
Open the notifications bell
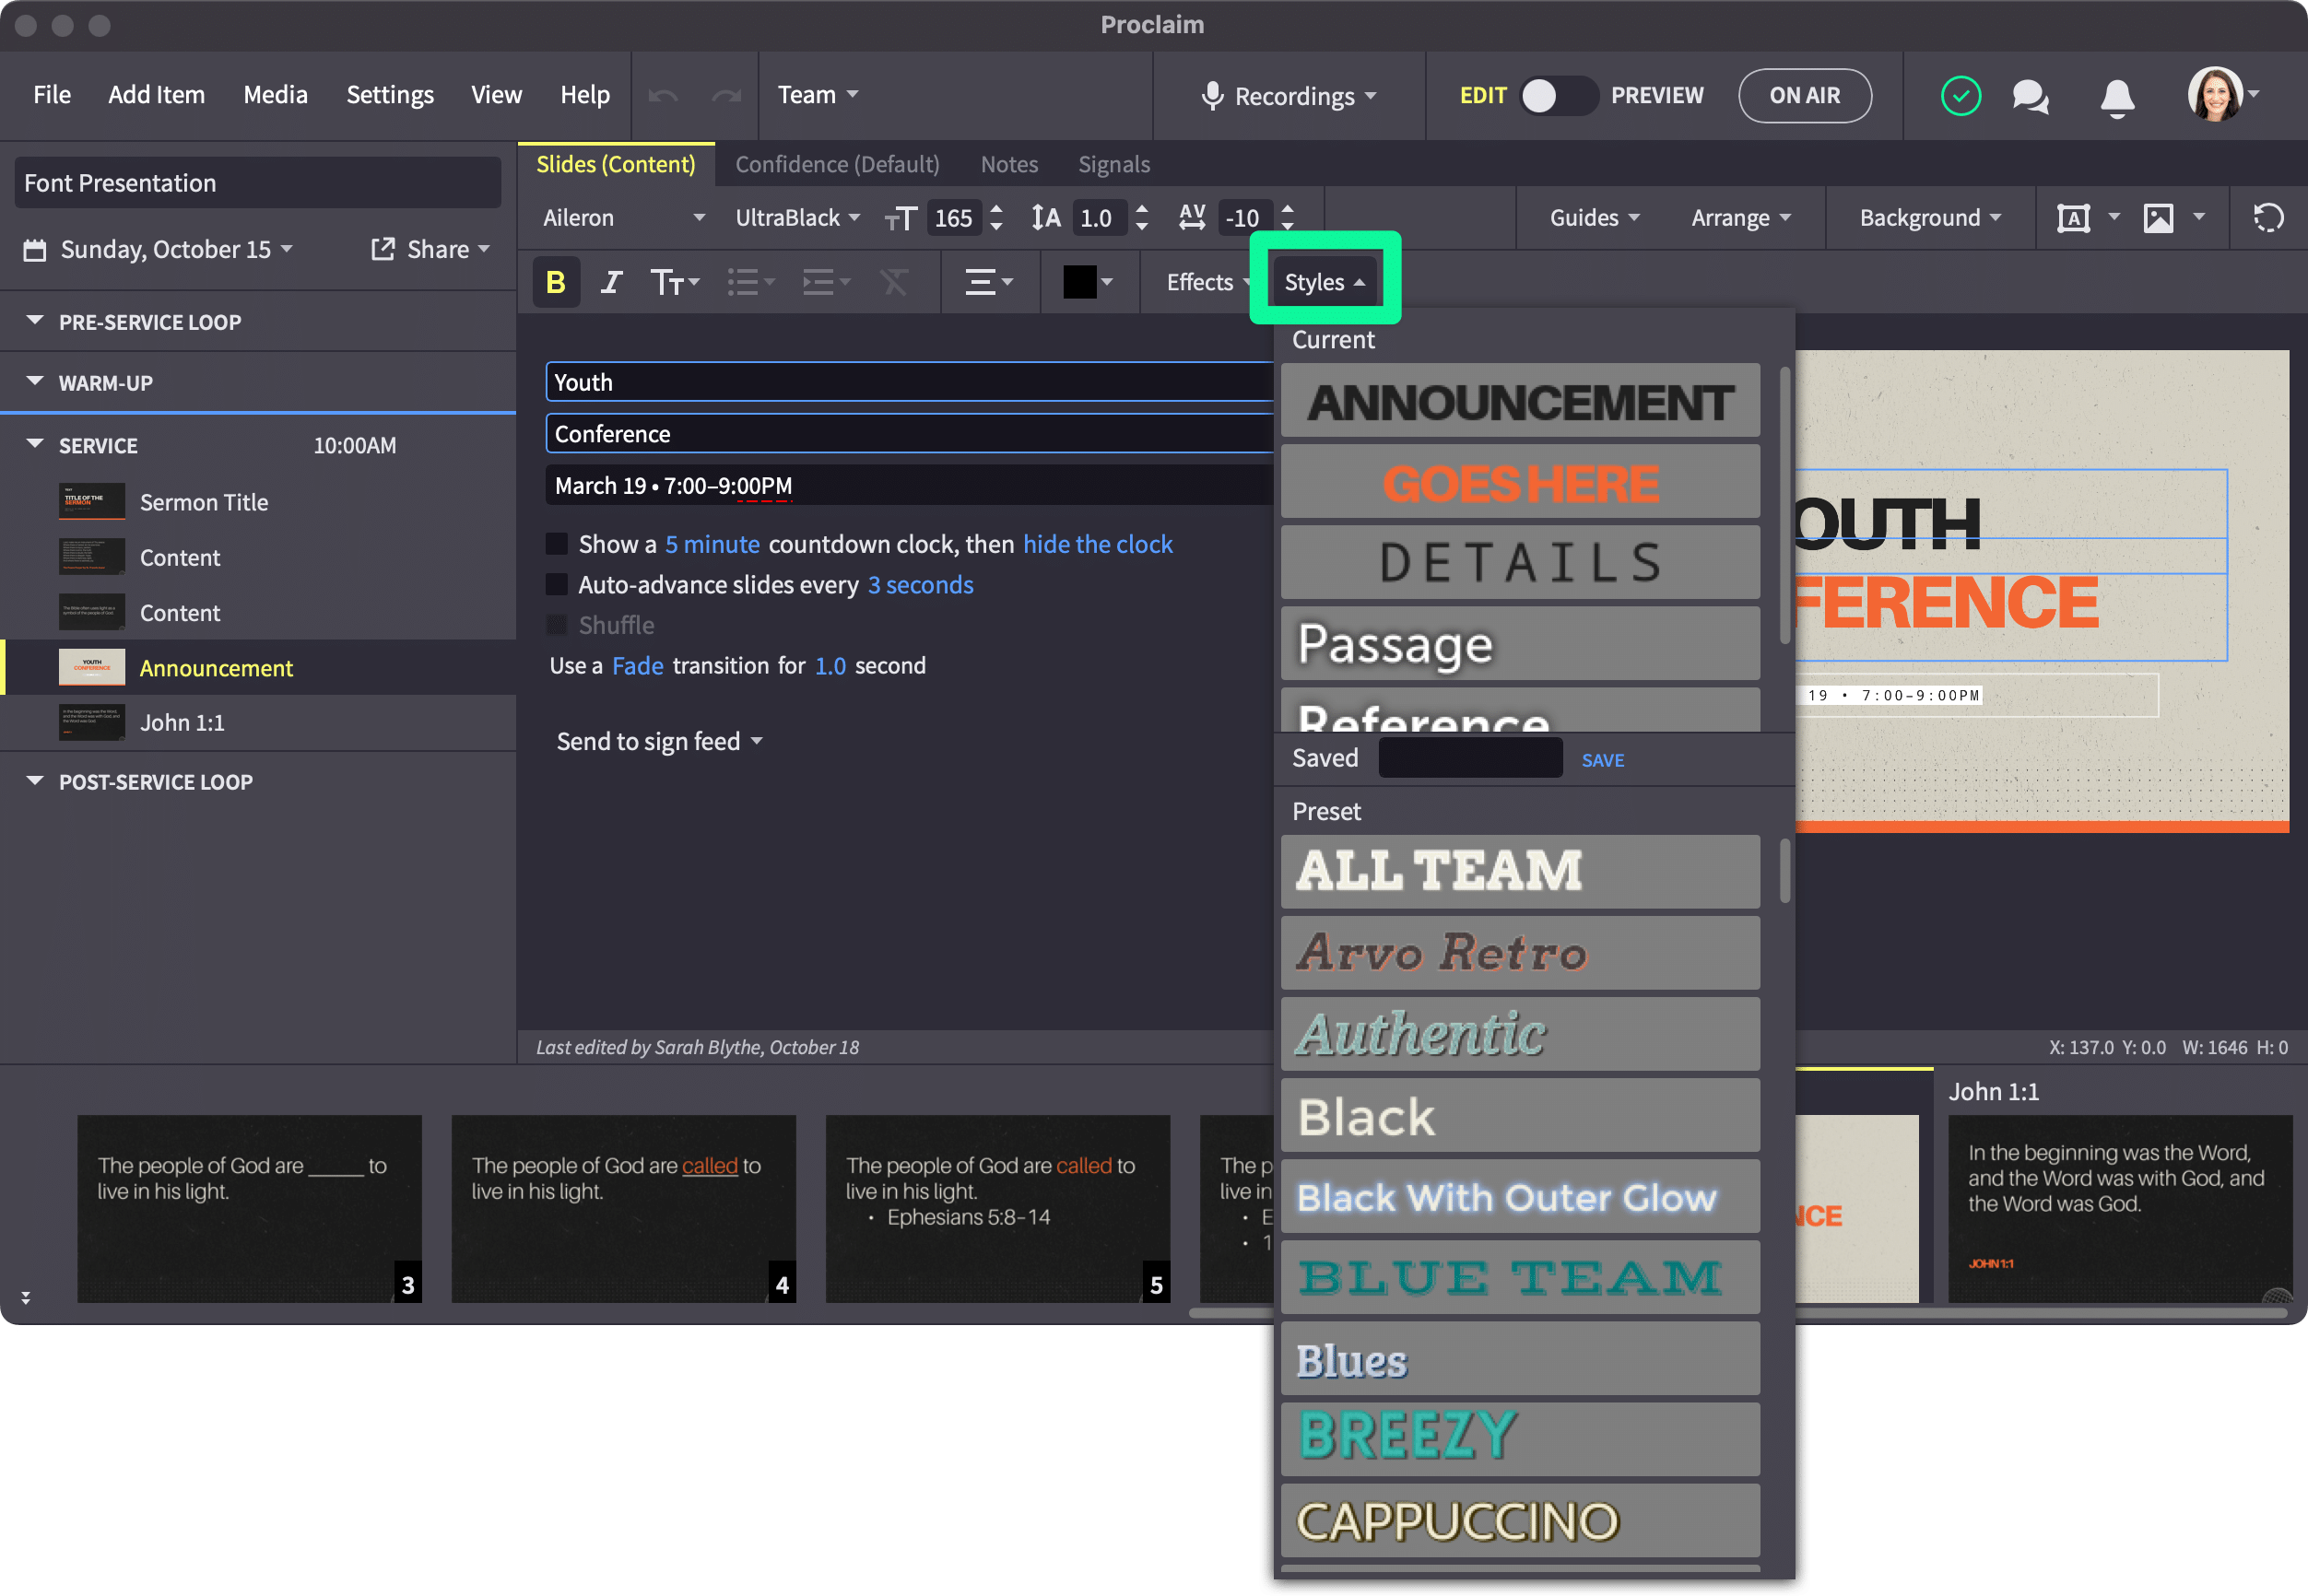pyautogui.click(x=2117, y=97)
